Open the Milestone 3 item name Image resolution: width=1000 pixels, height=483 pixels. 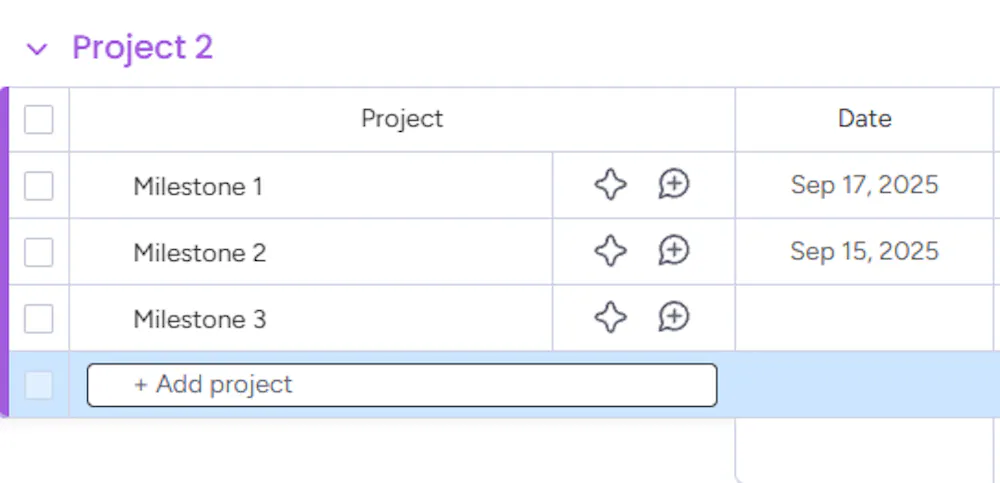tap(200, 320)
